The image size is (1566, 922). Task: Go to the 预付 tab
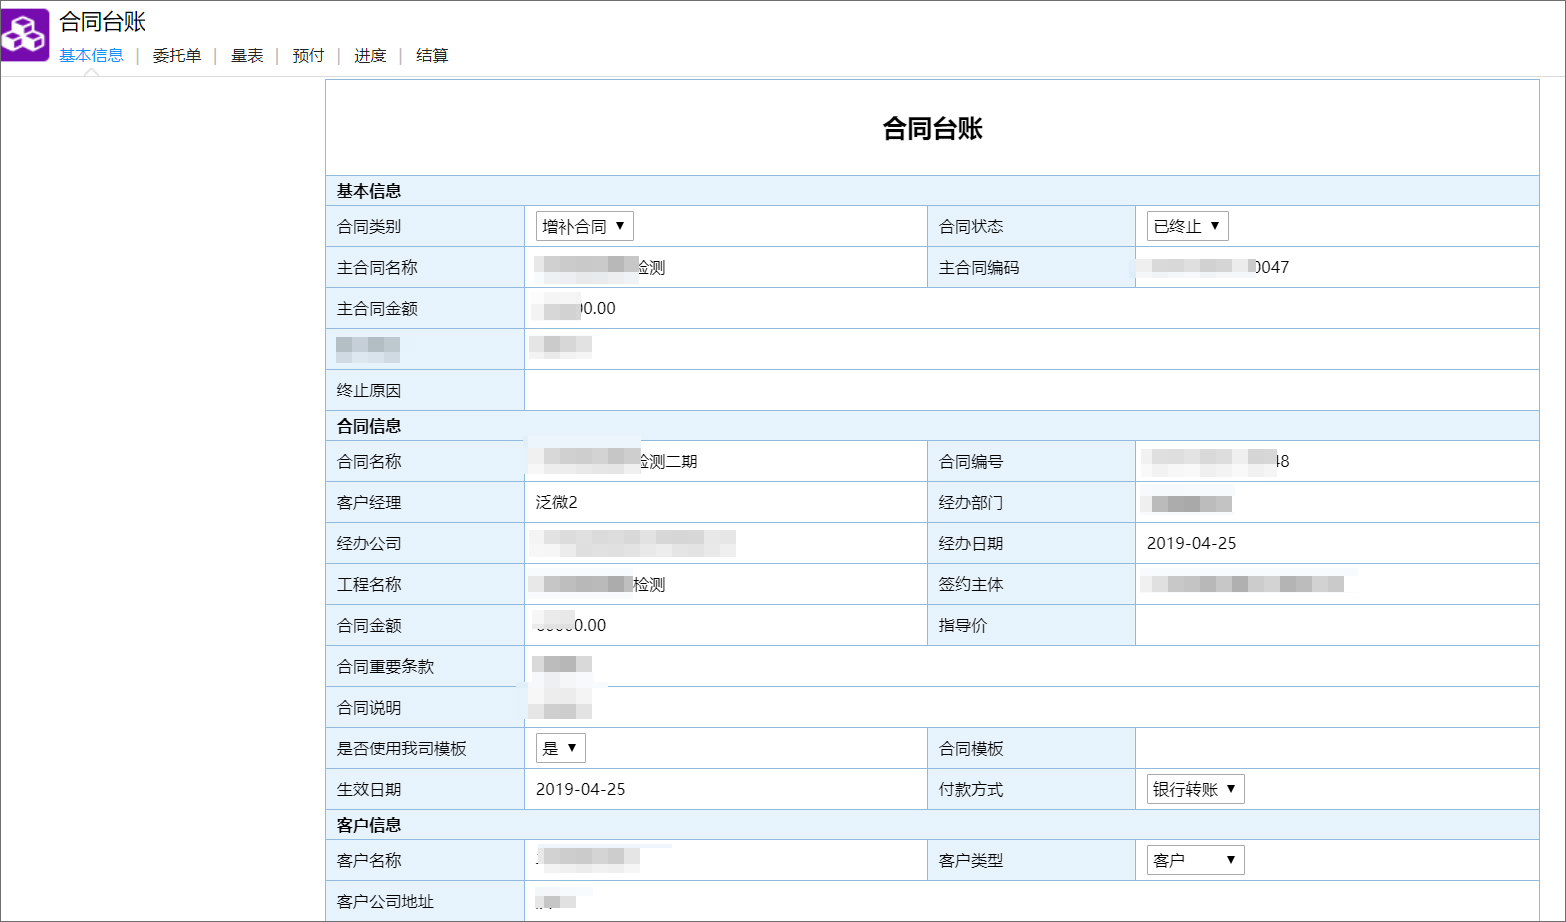(x=308, y=56)
